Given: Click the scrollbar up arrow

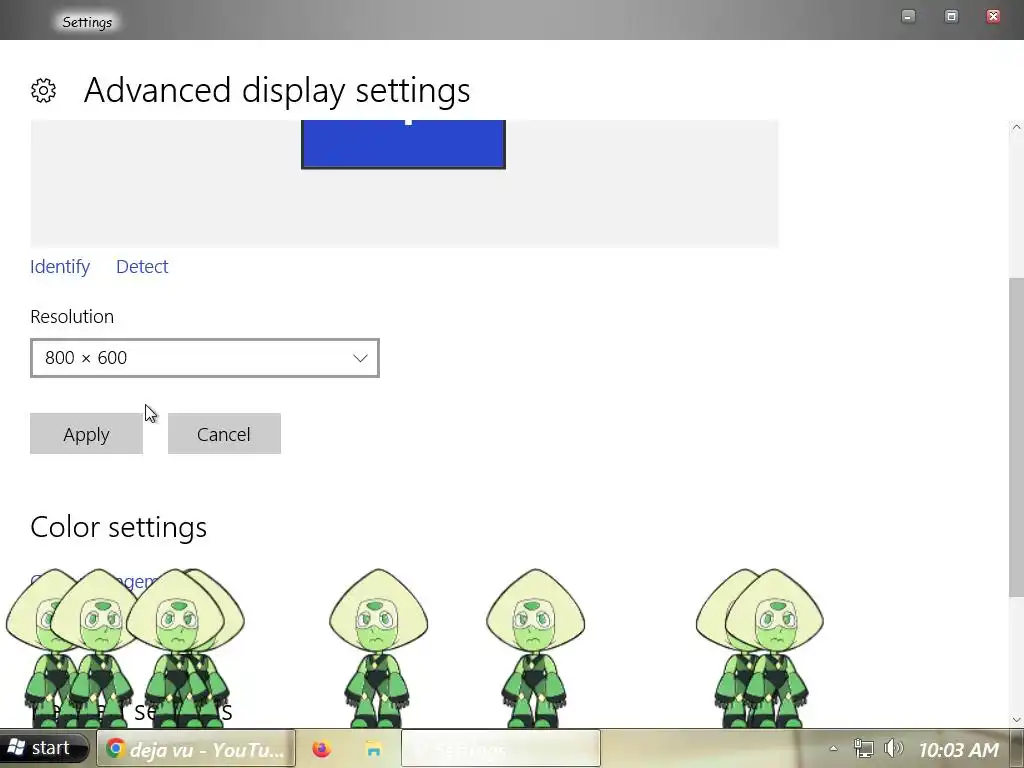Looking at the screenshot, I should click(x=1016, y=127).
